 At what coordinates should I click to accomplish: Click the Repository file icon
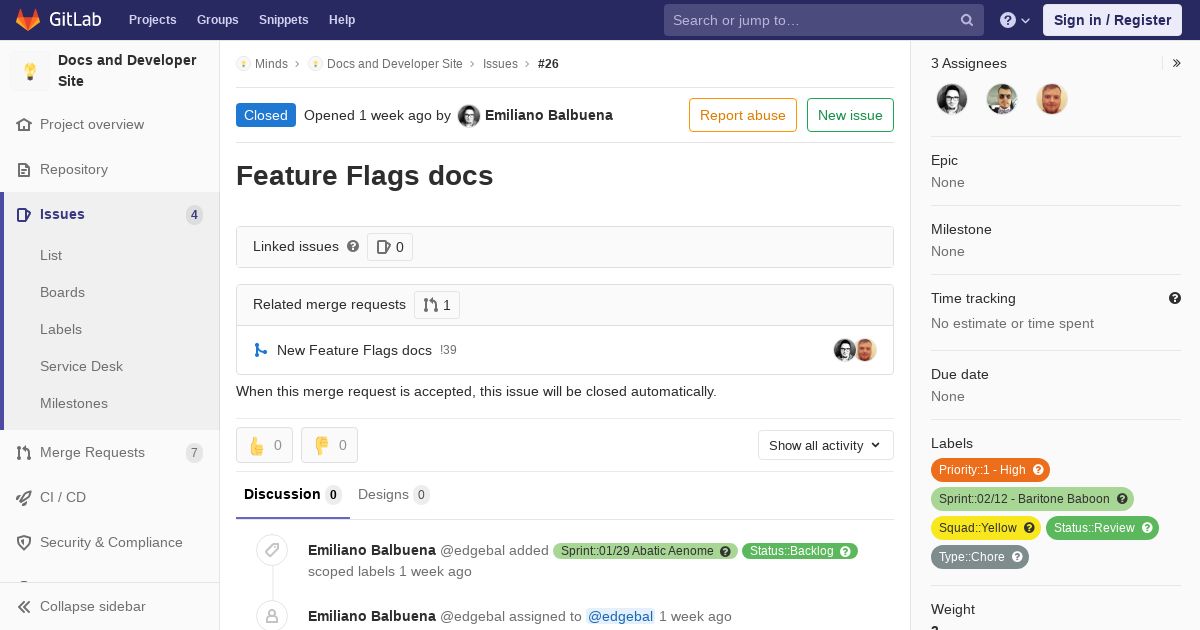pyautogui.click(x=24, y=170)
